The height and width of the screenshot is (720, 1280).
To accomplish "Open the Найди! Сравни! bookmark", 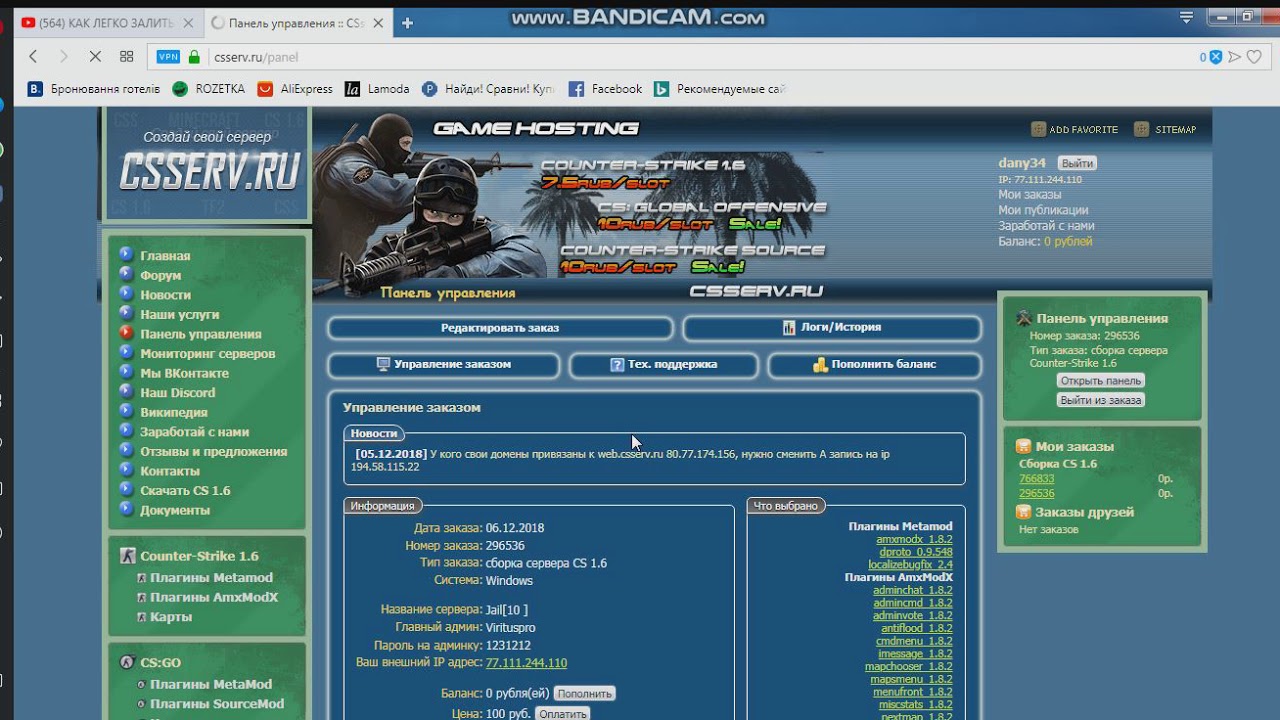I will [x=488, y=89].
